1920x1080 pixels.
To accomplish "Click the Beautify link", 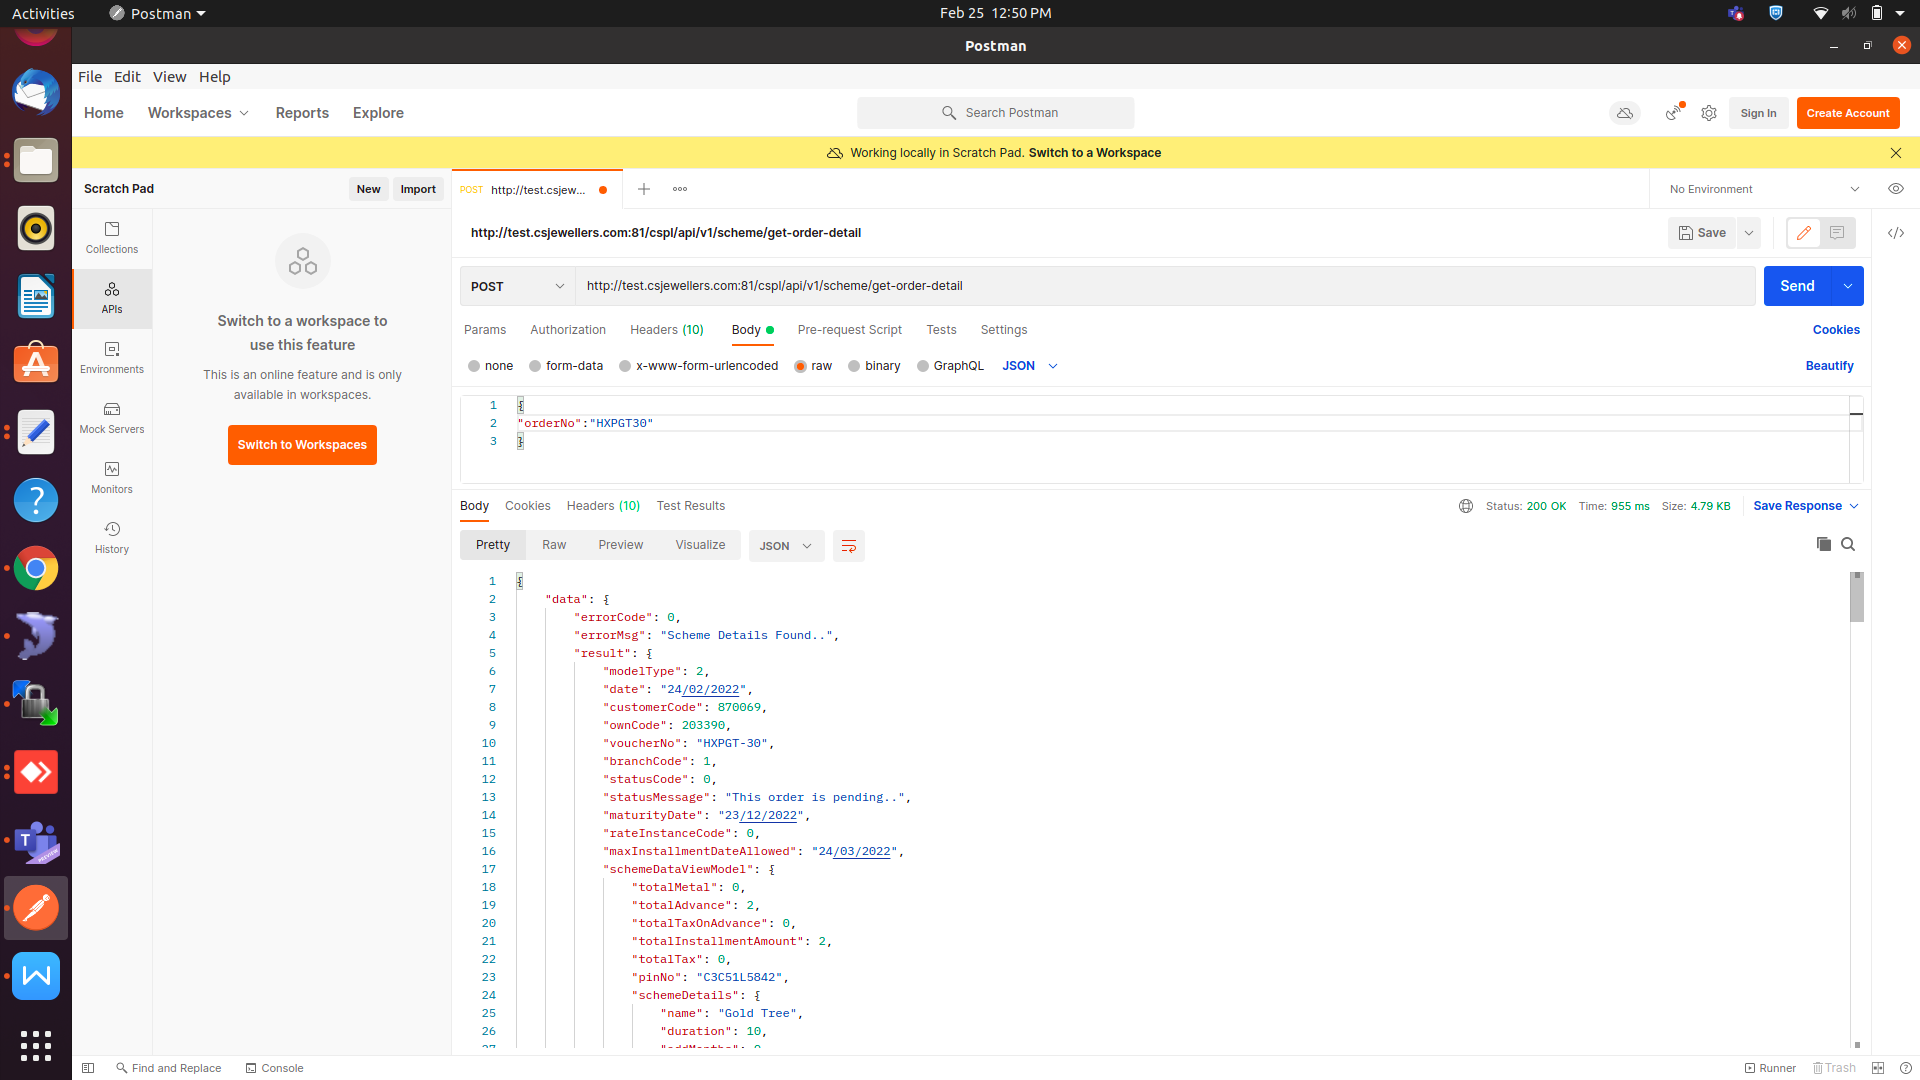I will tap(1829, 366).
